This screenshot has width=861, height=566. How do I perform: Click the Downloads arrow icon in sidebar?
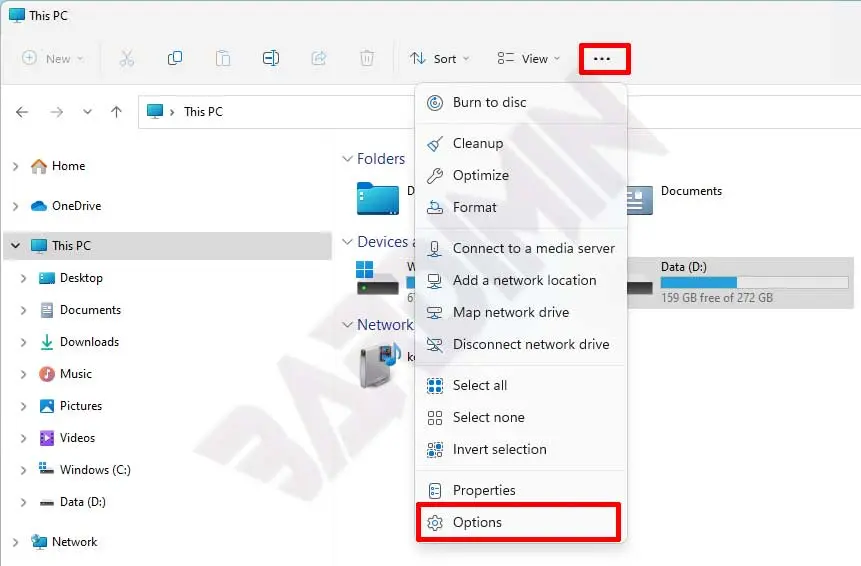(x=47, y=342)
